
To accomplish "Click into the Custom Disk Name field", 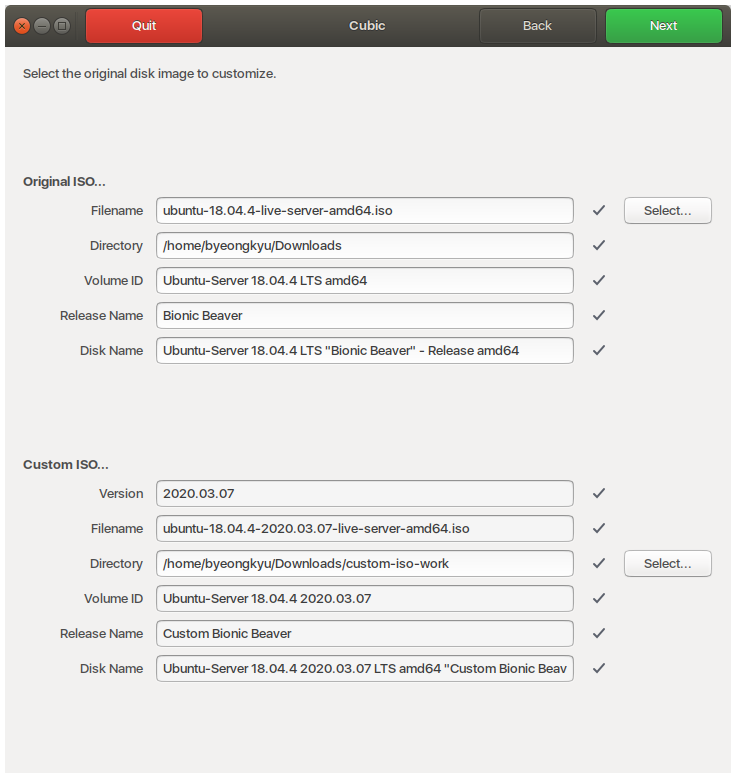I will tap(365, 669).
